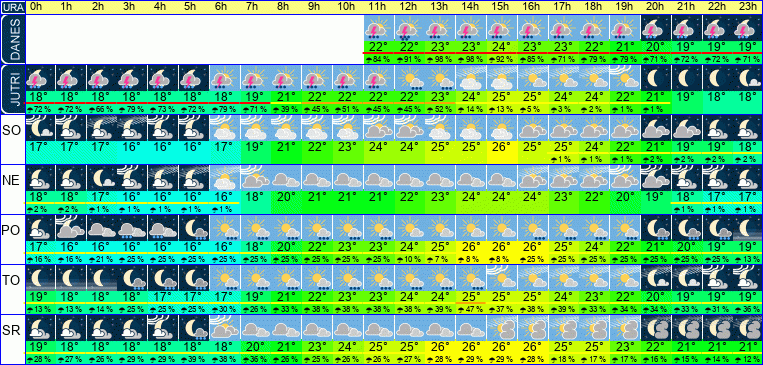Click the 12h column header
Screen dimensions: 763x365
[408, 7]
